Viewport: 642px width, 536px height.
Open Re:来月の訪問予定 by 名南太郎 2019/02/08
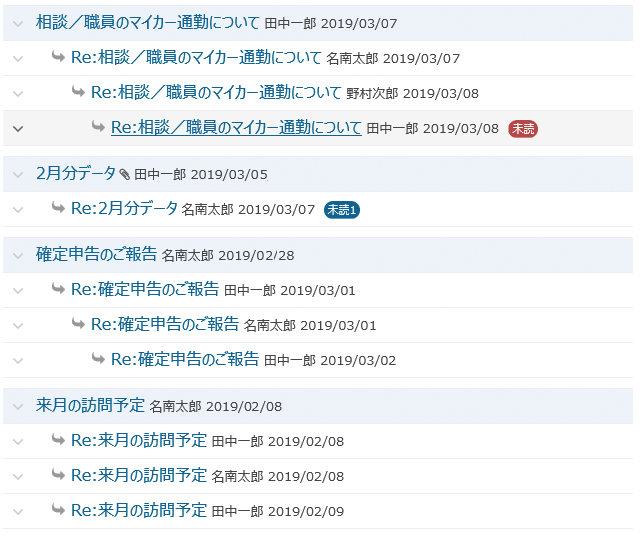click(139, 476)
